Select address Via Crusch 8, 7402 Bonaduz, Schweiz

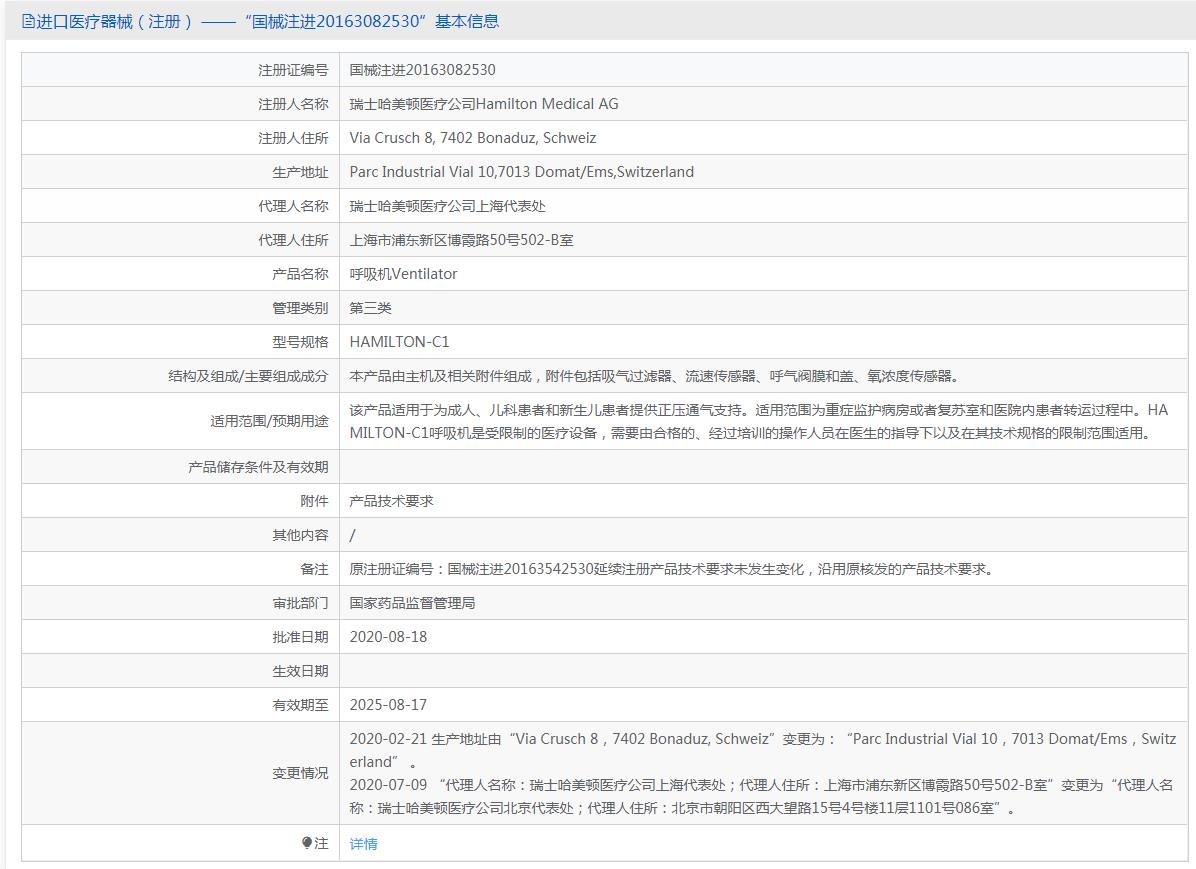click(473, 138)
